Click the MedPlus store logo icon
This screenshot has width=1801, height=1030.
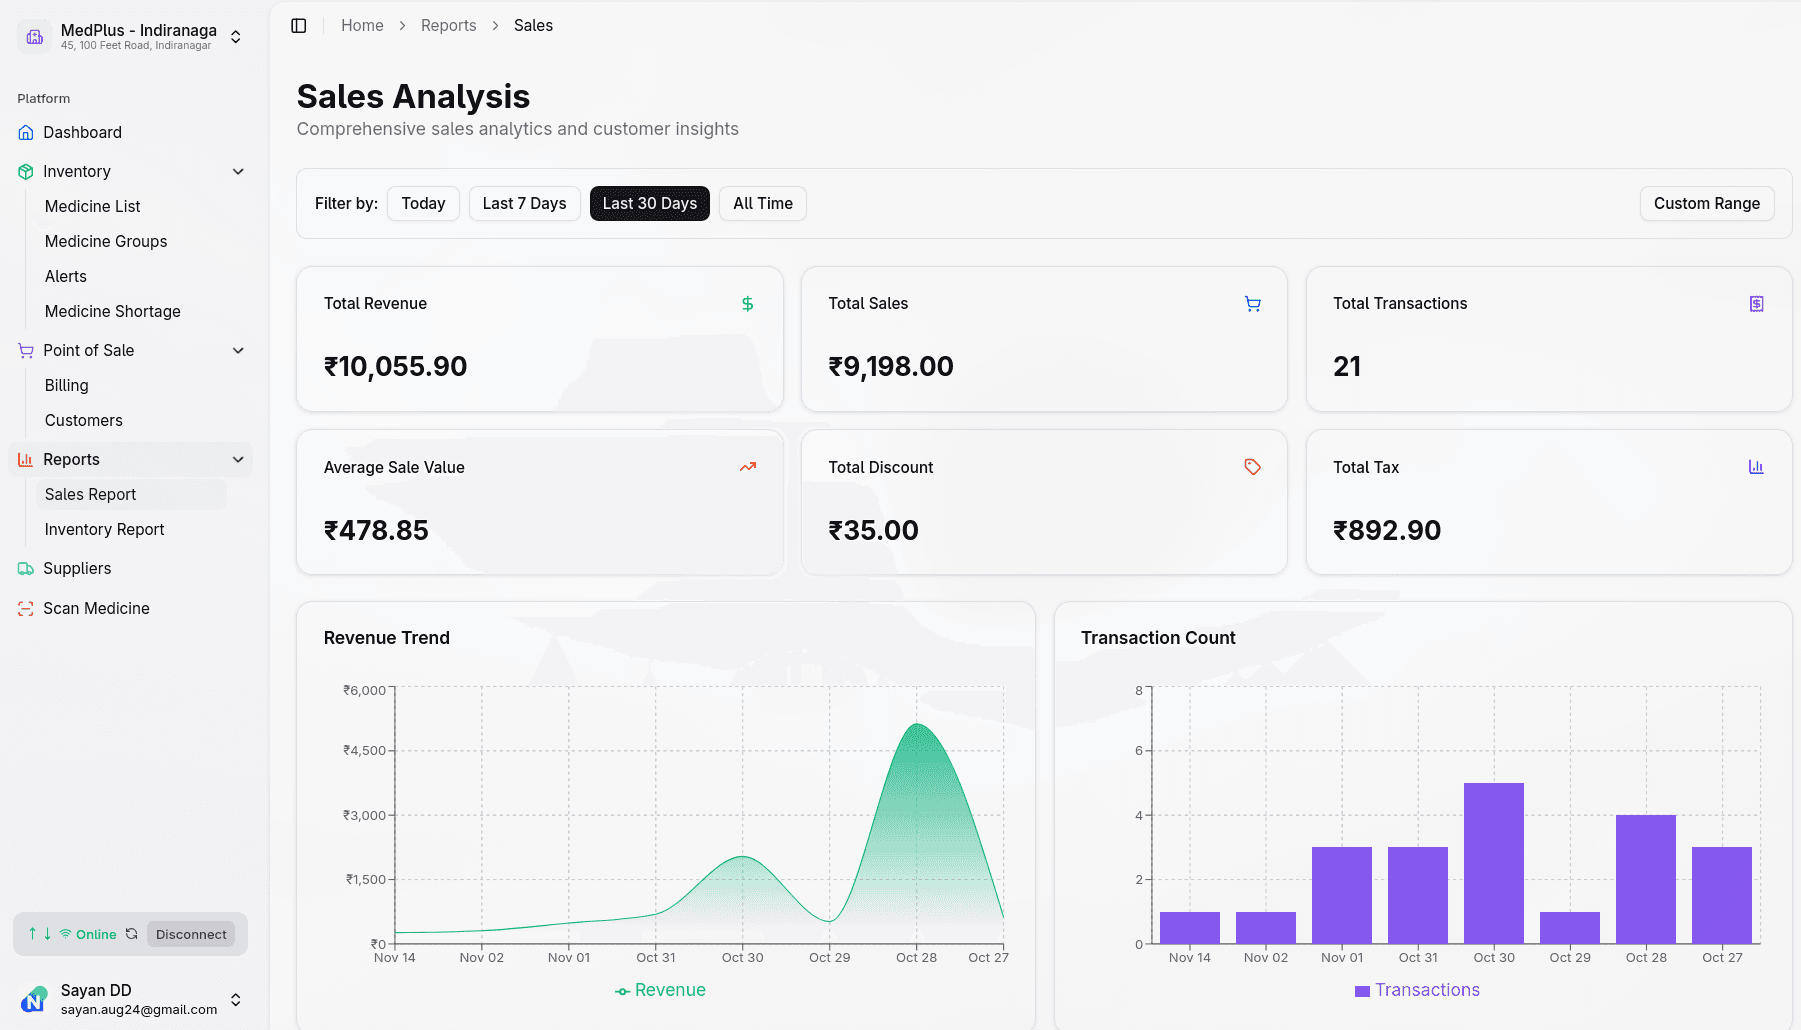pos(35,37)
